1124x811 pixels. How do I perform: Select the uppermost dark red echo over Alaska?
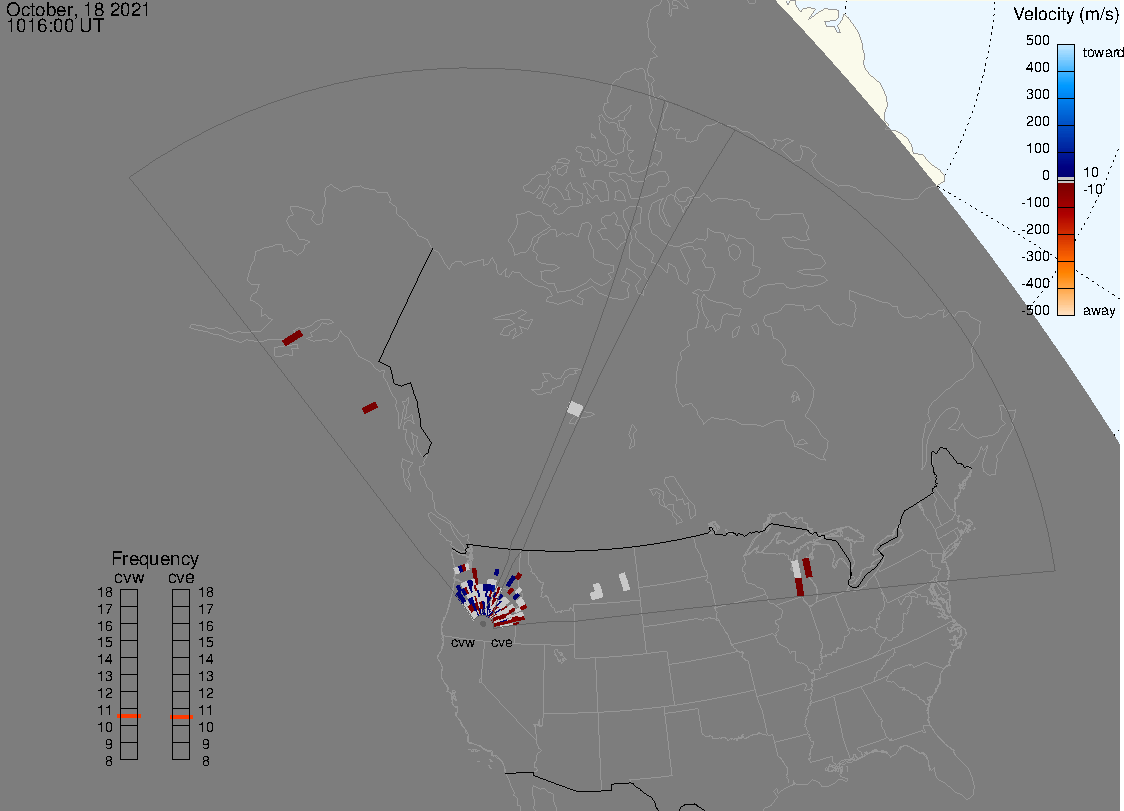(x=292, y=338)
